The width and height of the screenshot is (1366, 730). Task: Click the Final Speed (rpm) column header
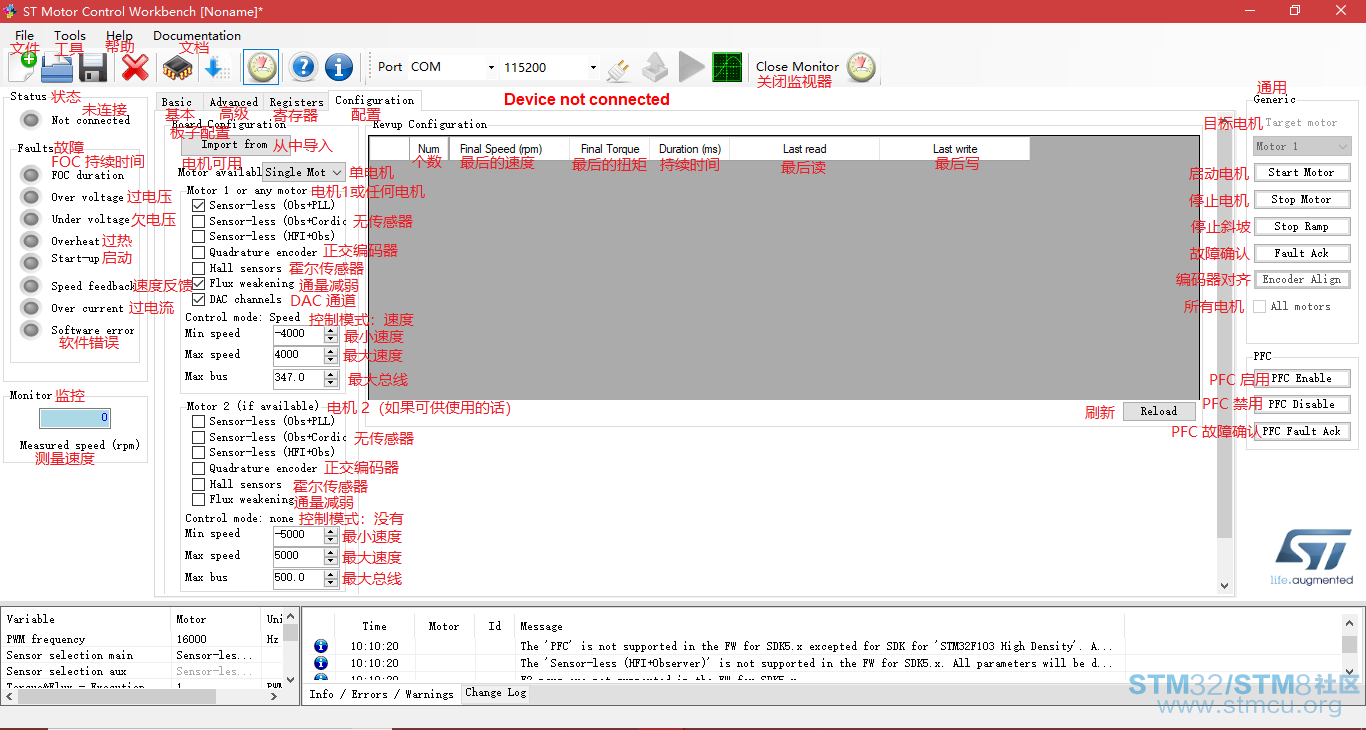point(501,149)
